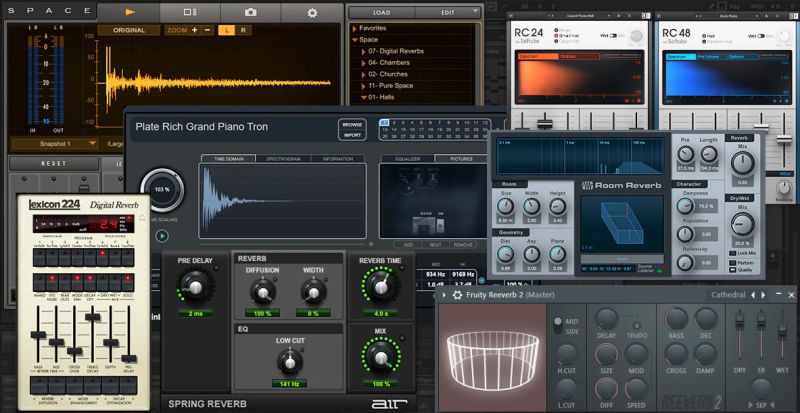Toggle the MID/SIDE switch in Fruity Reeverb
The image size is (800, 413).
pyautogui.click(x=558, y=326)
